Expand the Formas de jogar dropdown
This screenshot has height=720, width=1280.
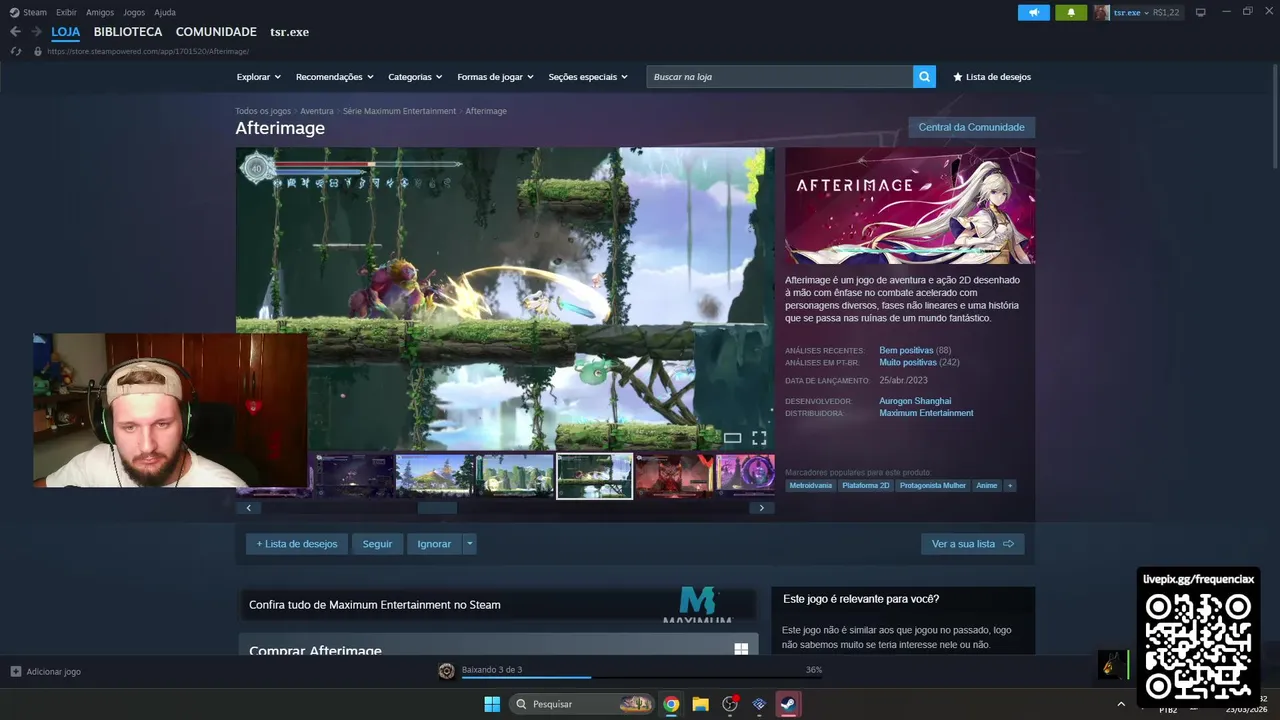pos(495,77)
